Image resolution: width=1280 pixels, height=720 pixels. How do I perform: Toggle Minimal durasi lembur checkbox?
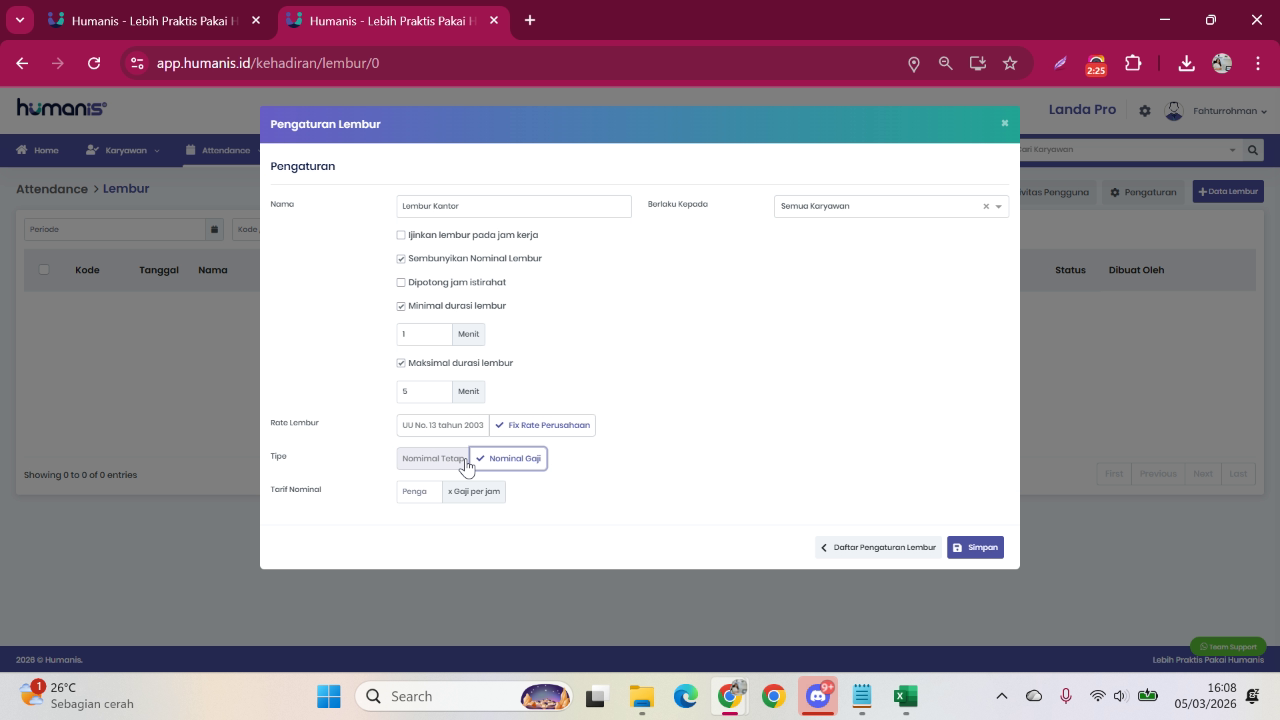[401, 306]
